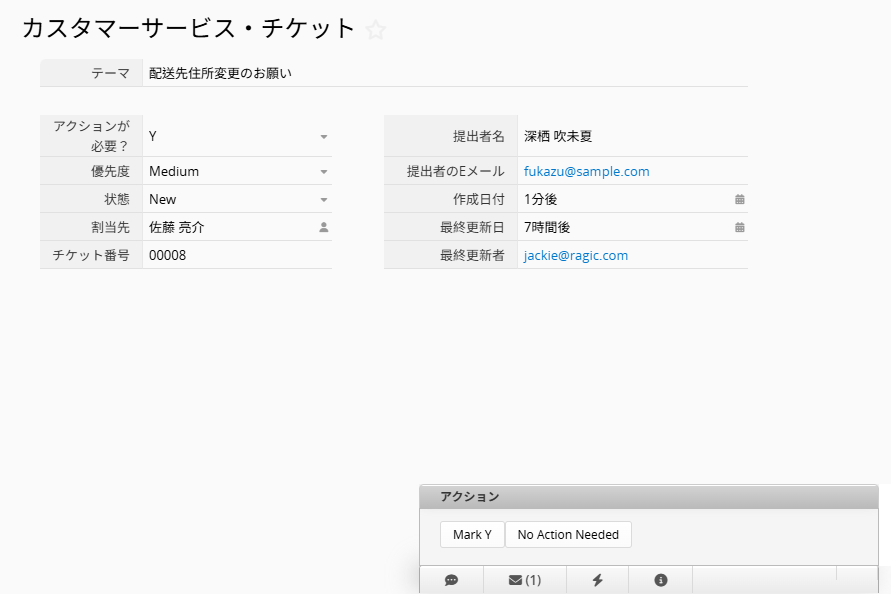Image resolution: width=891 pixels, height=594 pixels.
Task: Open the jackie@ragic.com email link
Action: (x=575, y=255)
